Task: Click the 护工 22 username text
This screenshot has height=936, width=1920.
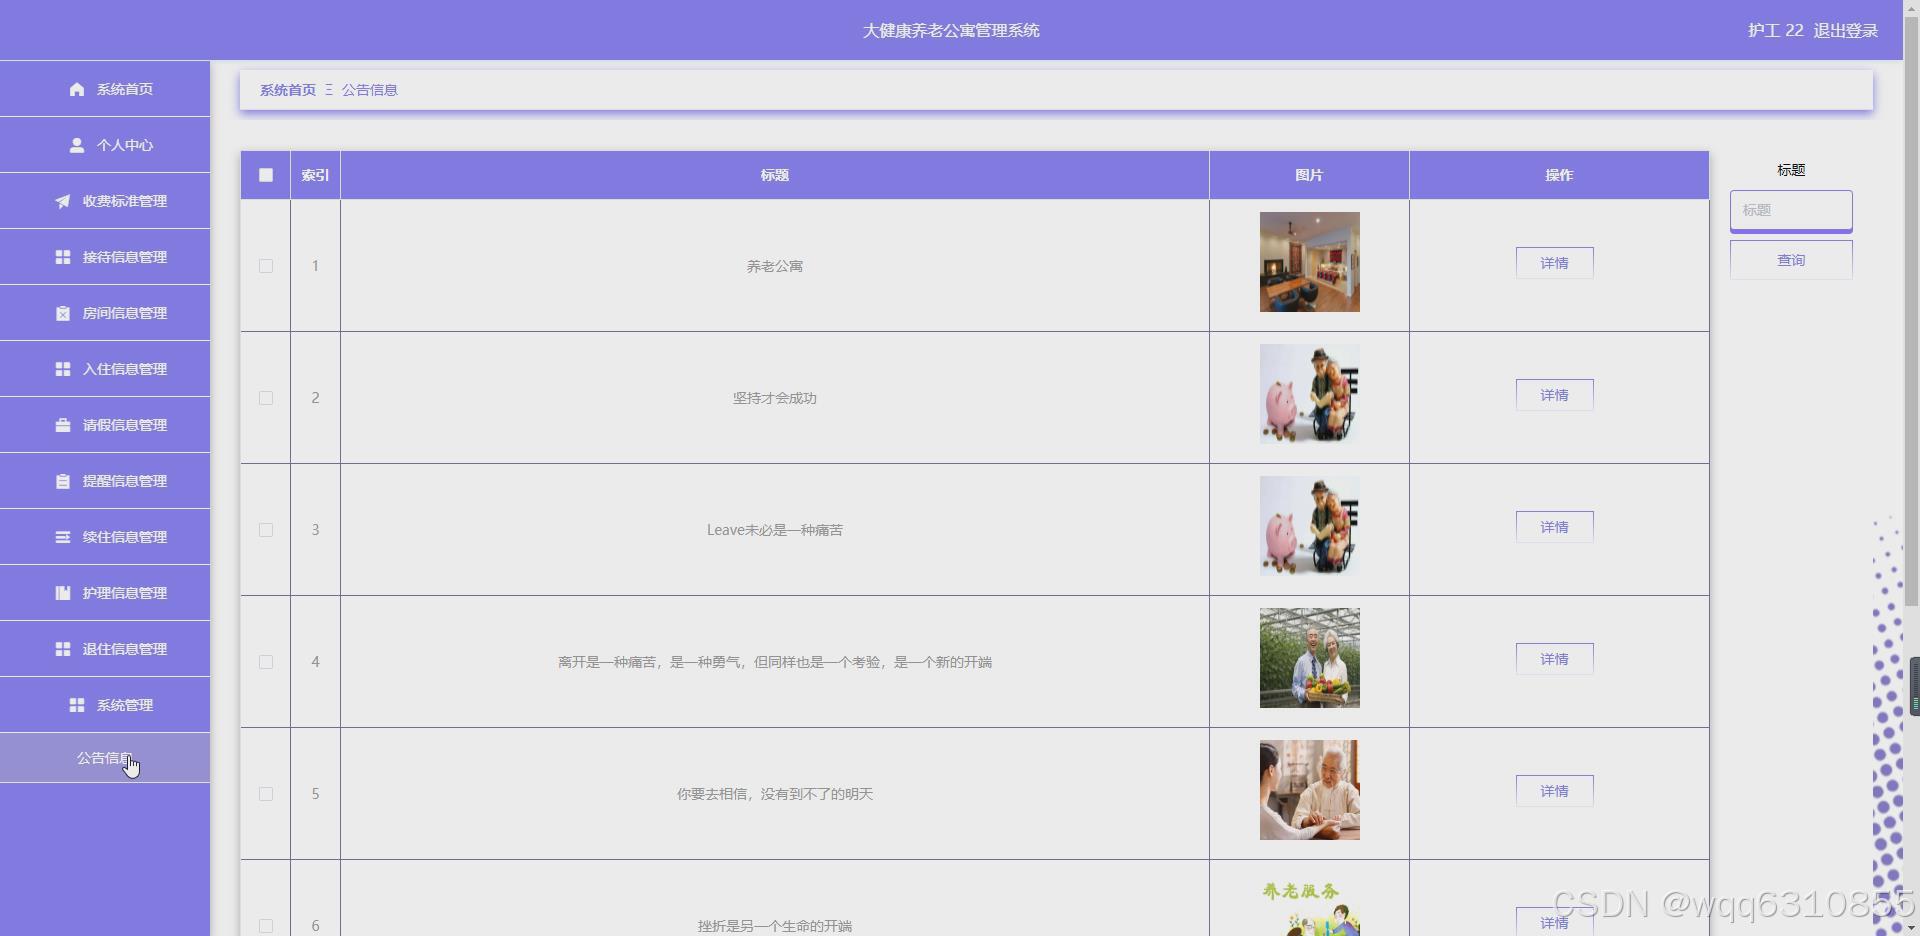Action: 1775,31
